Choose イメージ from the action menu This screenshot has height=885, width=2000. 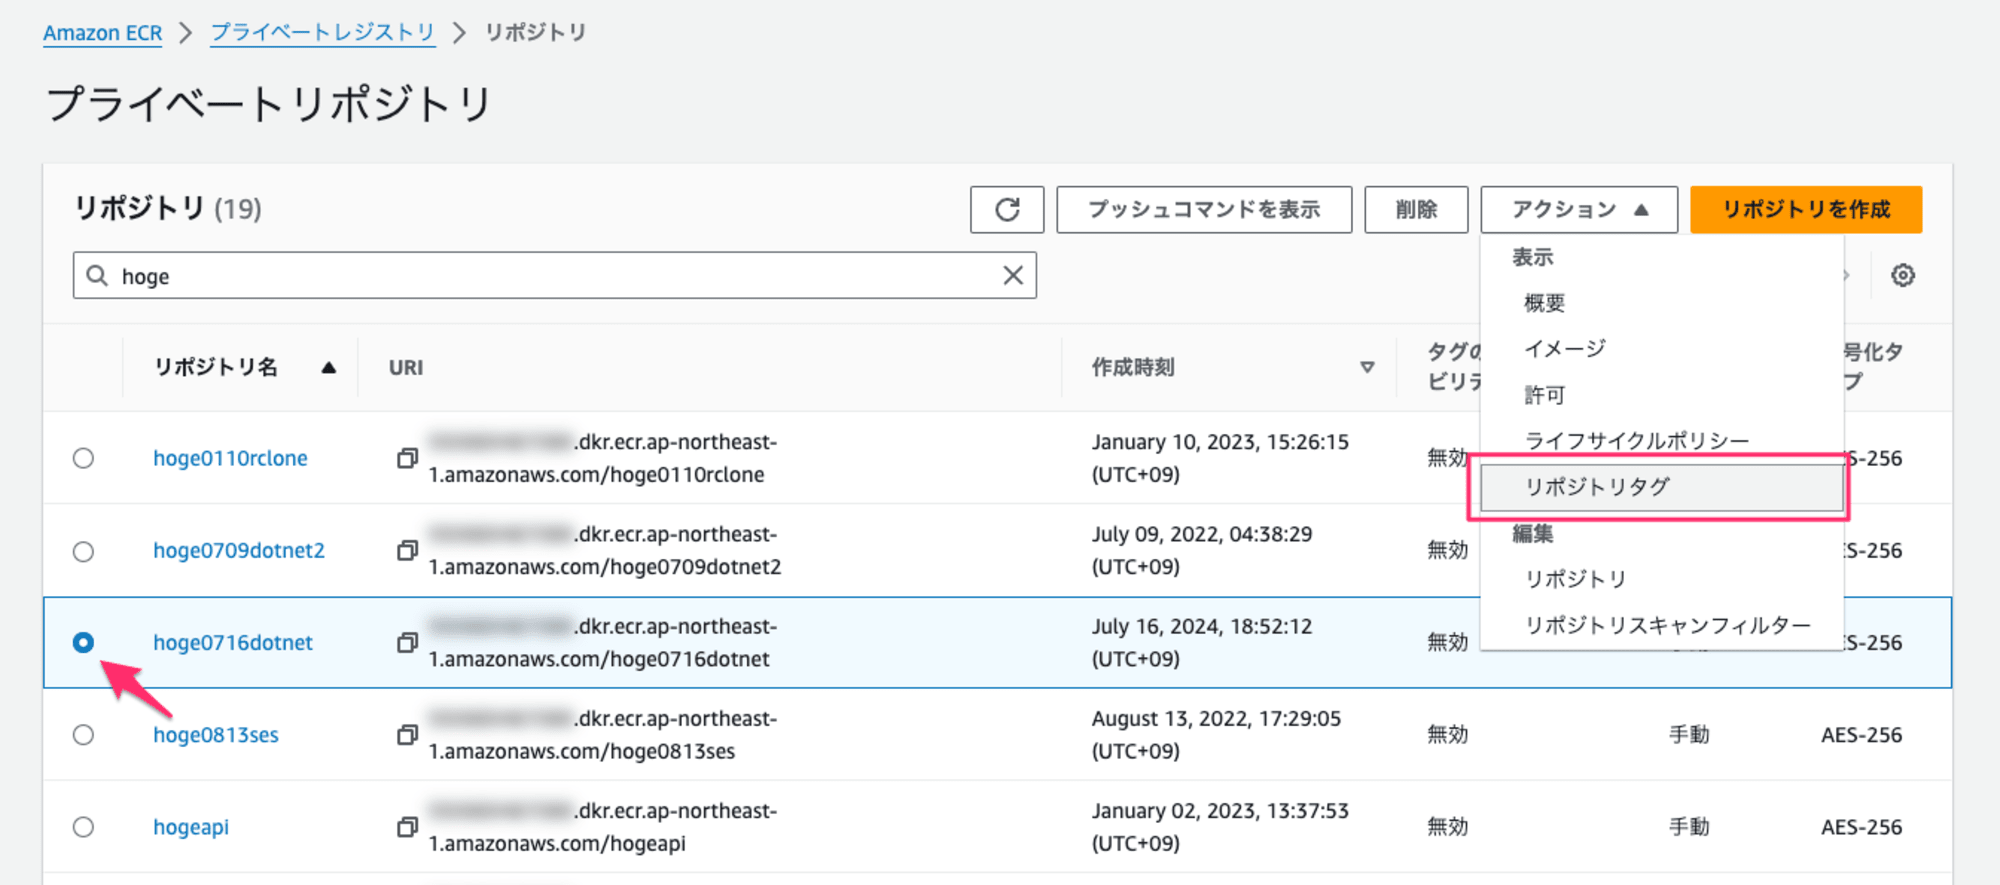tap(1662, 349)
